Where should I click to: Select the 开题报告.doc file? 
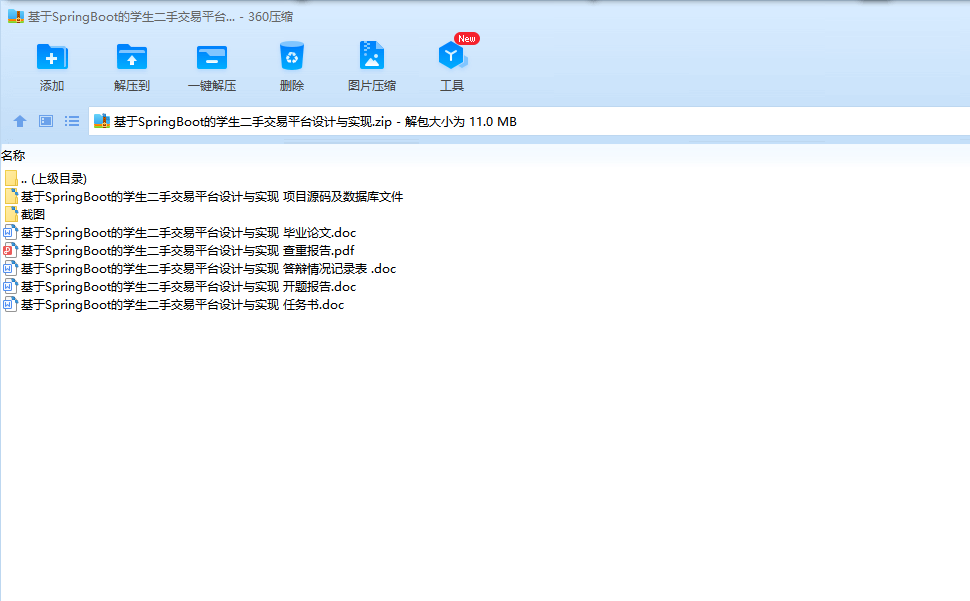tap(180, 286)
